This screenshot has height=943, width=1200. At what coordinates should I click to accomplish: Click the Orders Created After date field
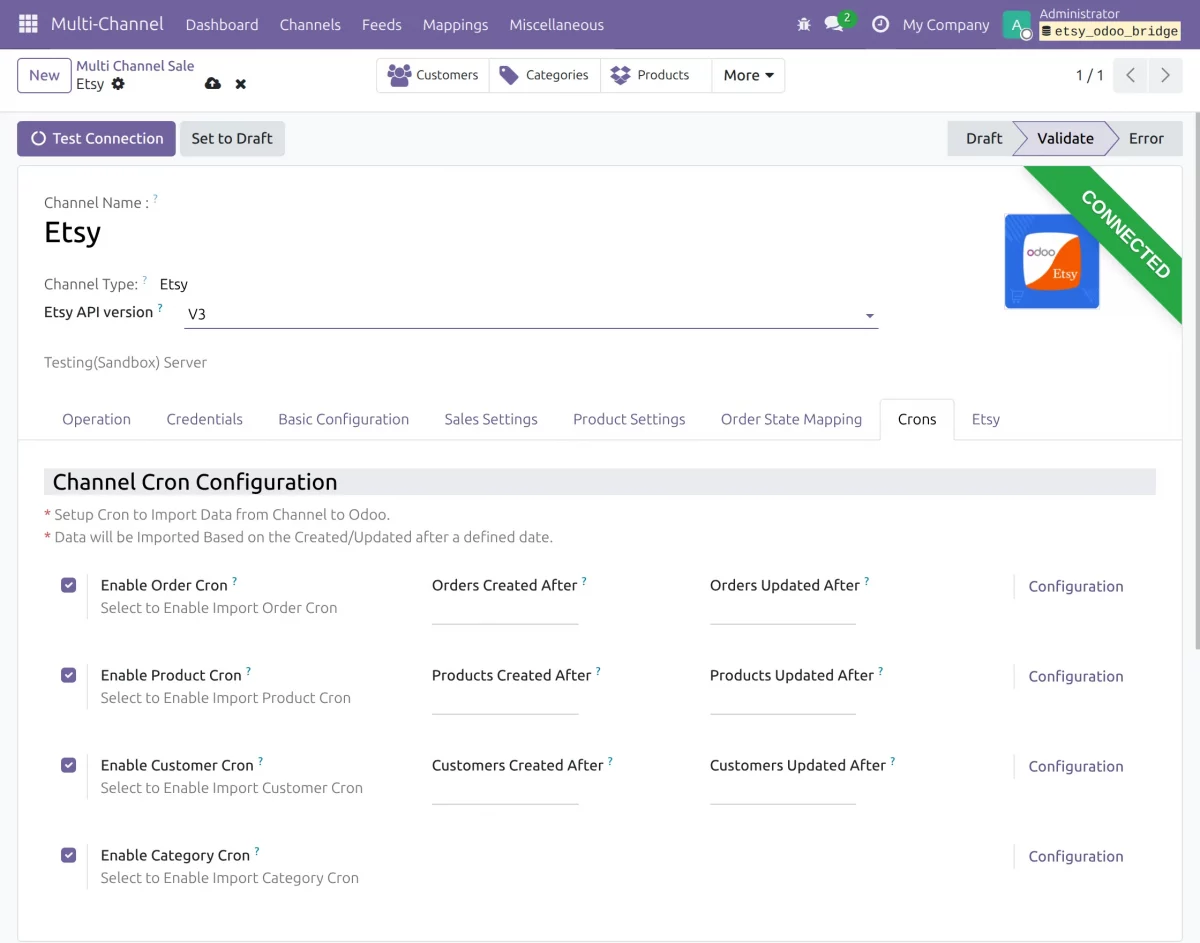pos(505,613)
